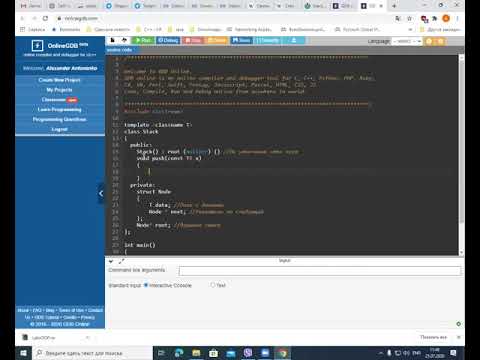Click the new file icon

[x=113, y=40]
